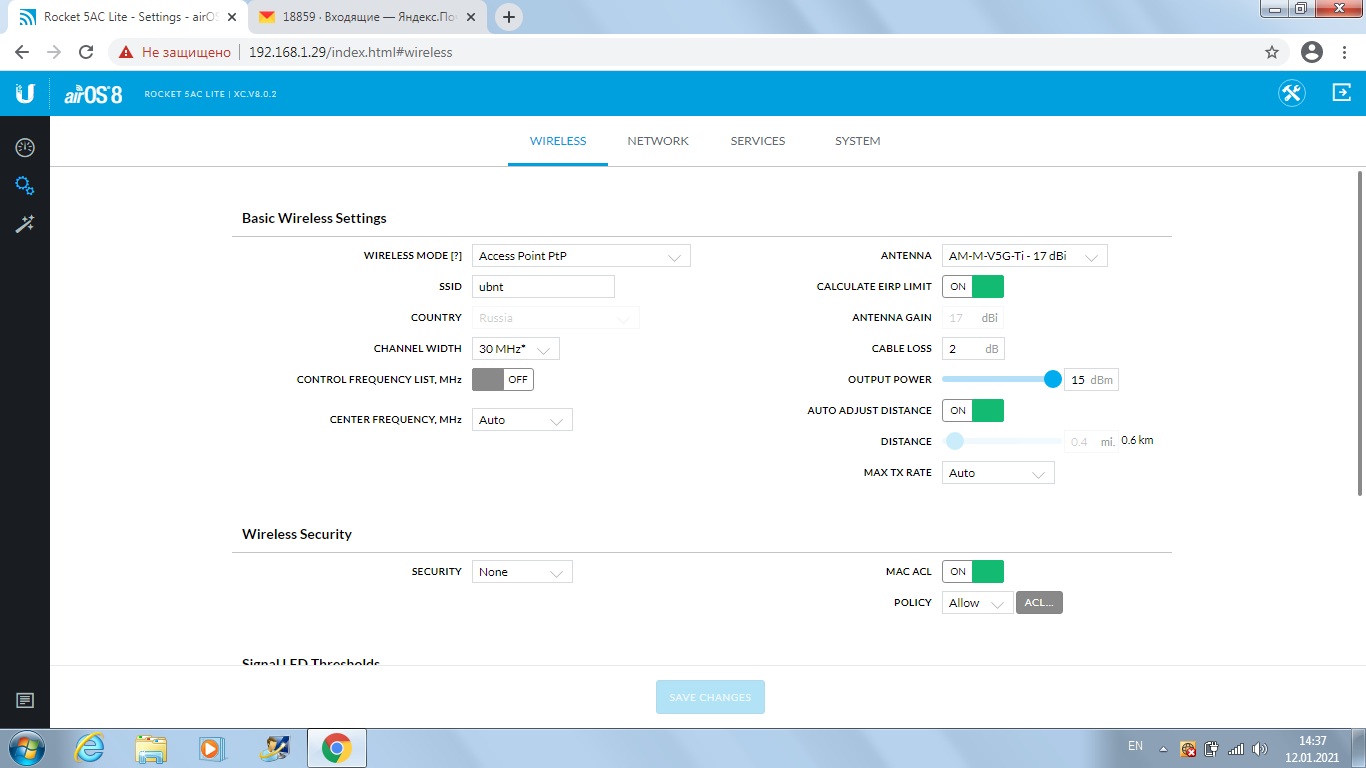
Task: Click the Wireless Mode help [?] link
Action: tap(456, 256)
